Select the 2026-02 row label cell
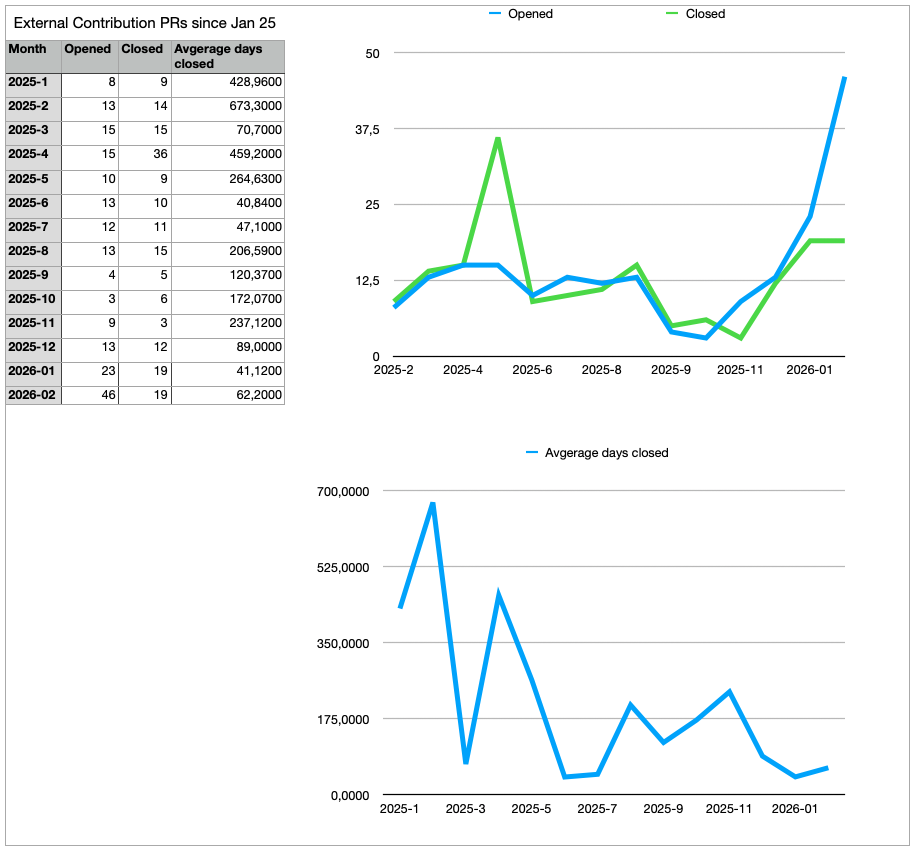This screenshot has width=913, height=850. click(33, 395)
